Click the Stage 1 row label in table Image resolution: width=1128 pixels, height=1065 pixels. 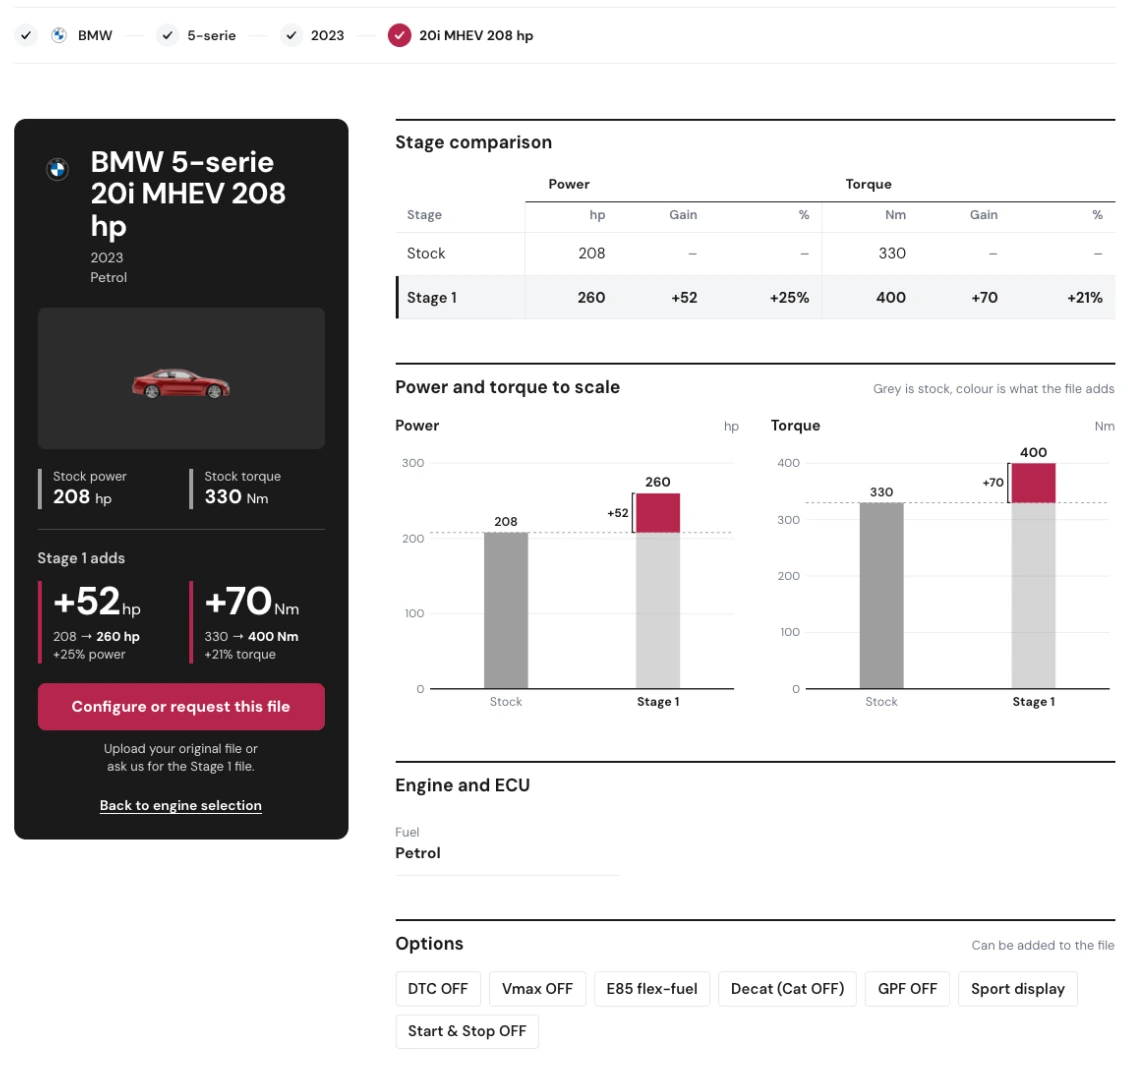tap(432, 297)
